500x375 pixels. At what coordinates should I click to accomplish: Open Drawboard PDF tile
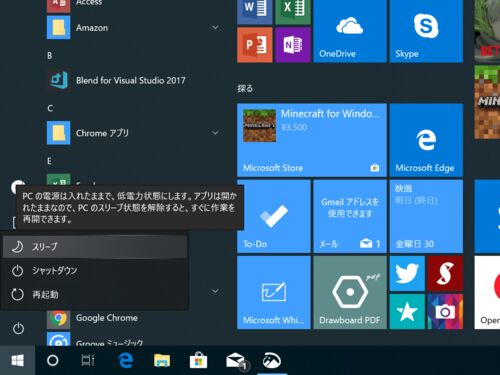[350, 292]
